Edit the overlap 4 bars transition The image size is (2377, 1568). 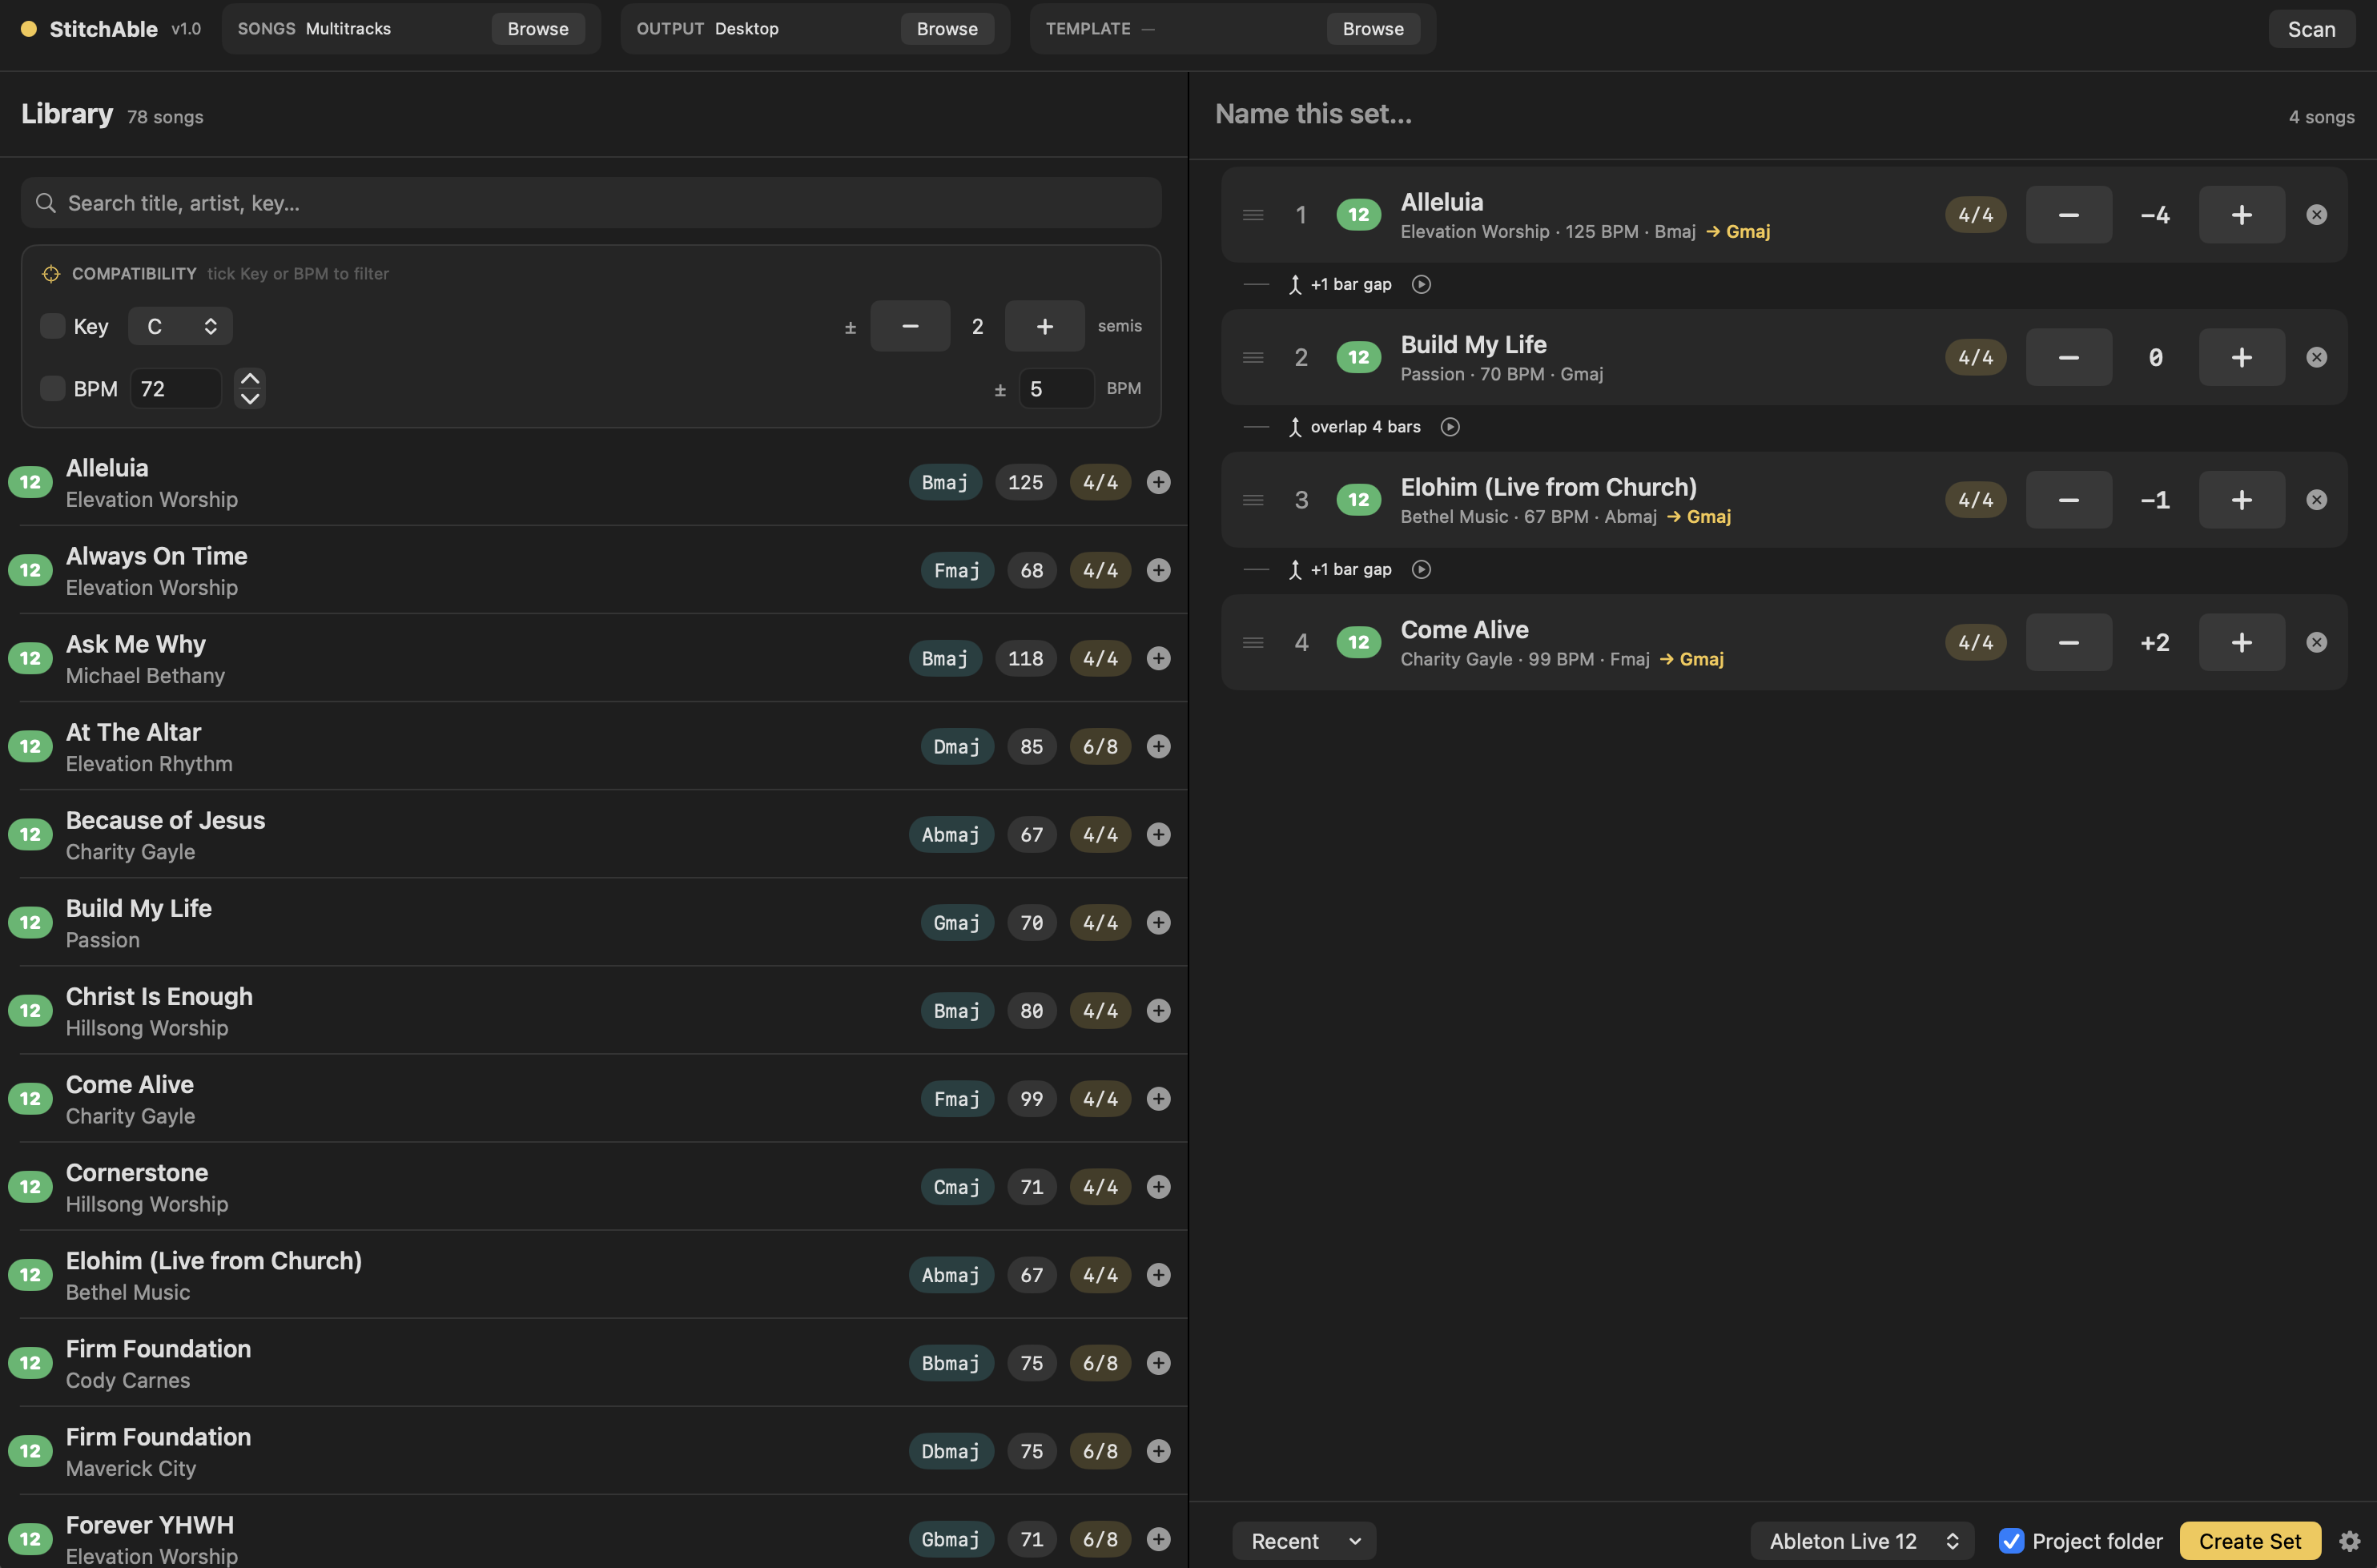[x=1355, y=427]
